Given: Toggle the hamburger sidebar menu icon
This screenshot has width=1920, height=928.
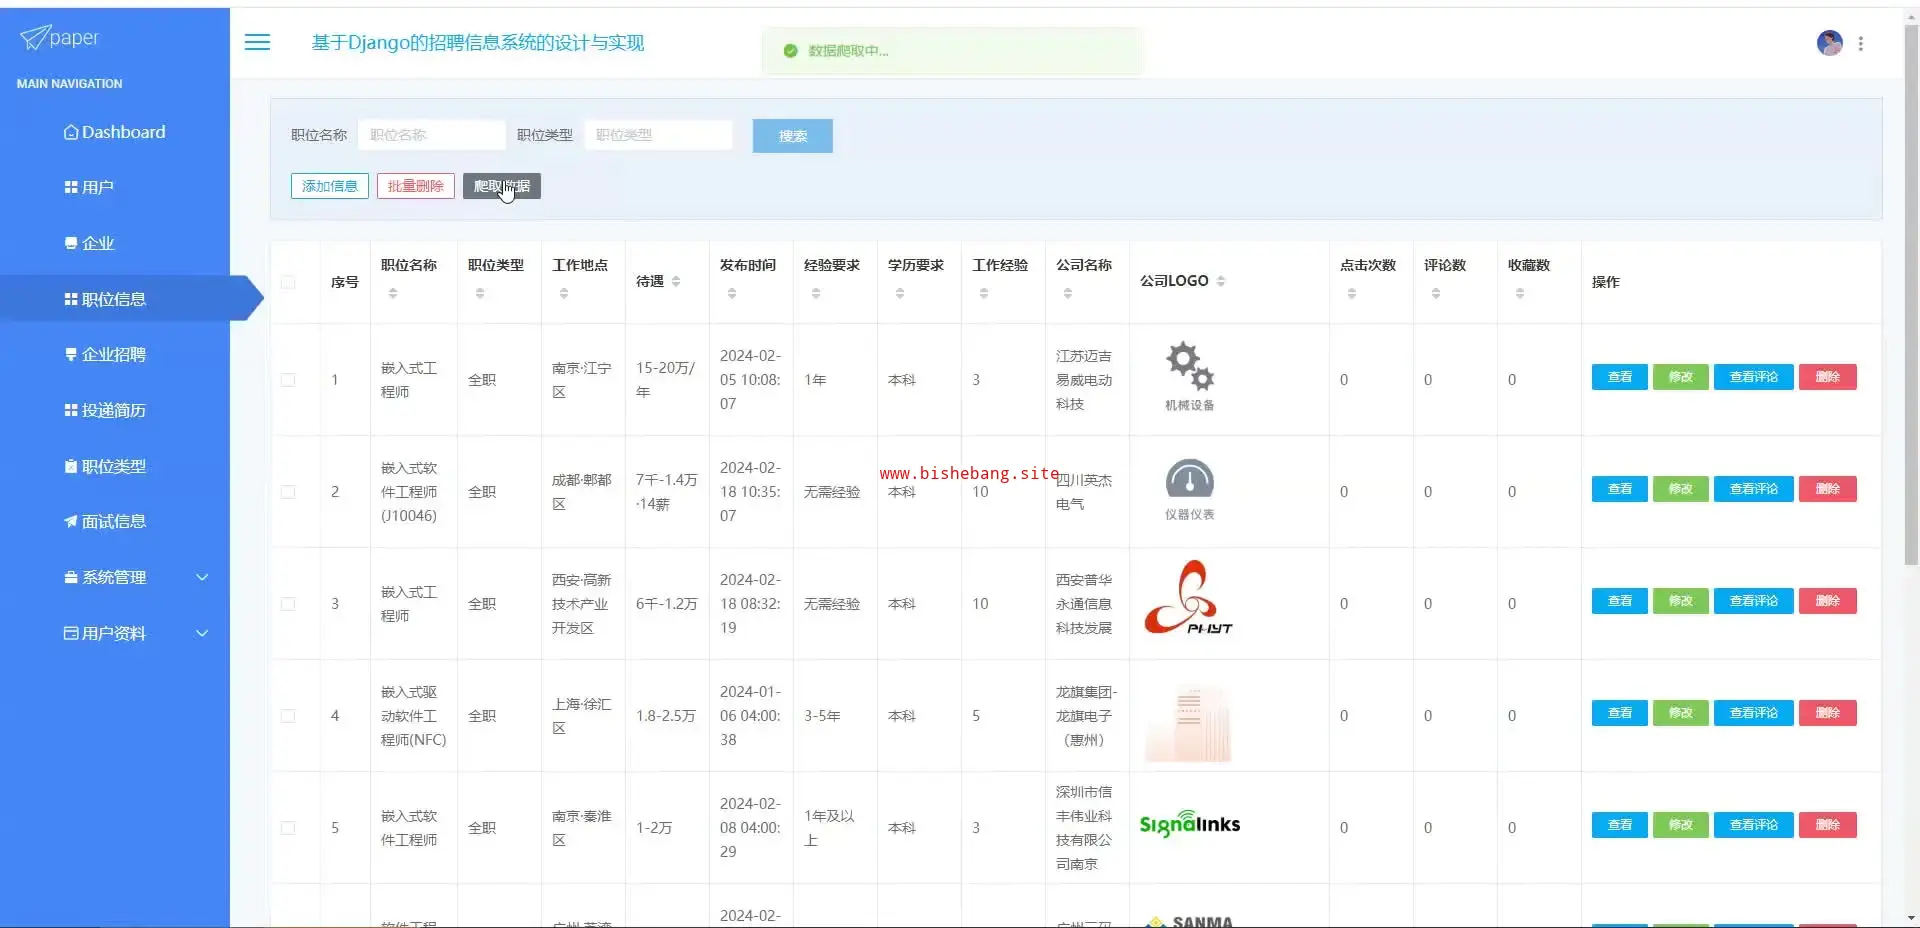Looking at the screenshot, I should pos(257,42).
